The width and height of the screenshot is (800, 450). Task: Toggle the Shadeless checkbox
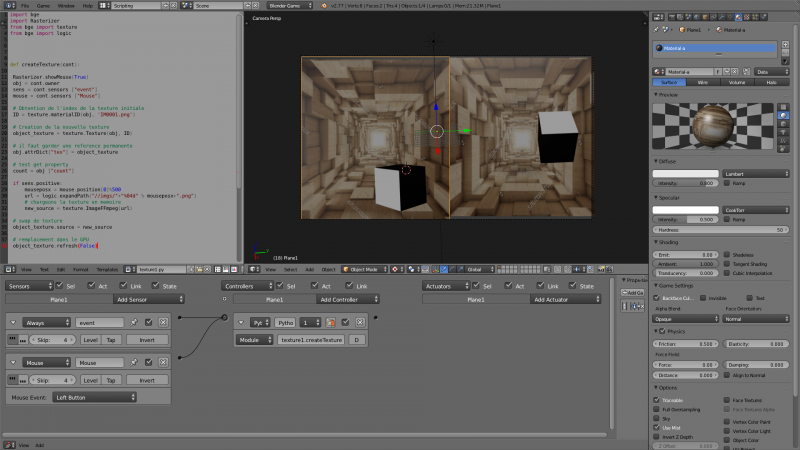[727, 254]
